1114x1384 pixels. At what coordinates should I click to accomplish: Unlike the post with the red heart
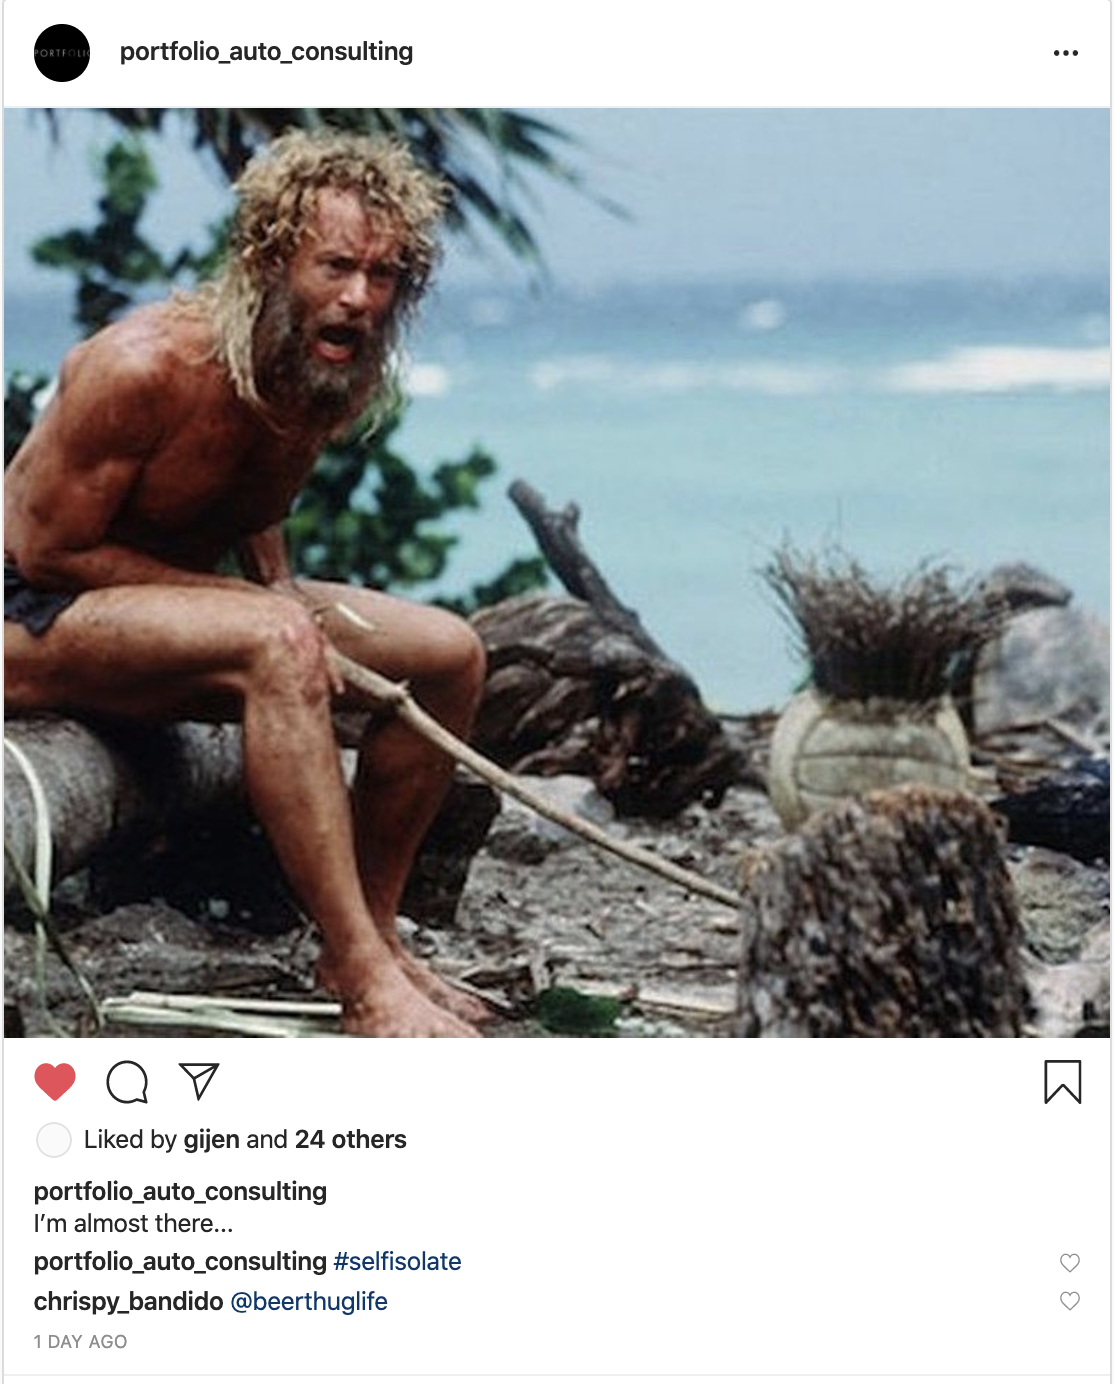[x=55, y=1081]
